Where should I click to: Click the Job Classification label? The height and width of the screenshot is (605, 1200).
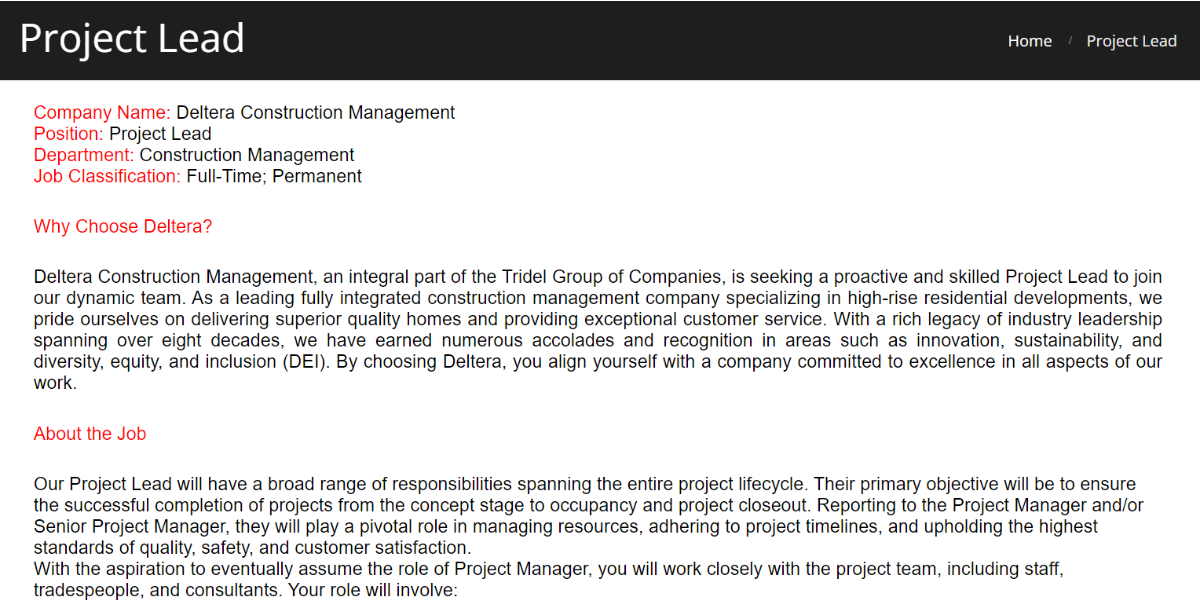(x=107, y=176)
